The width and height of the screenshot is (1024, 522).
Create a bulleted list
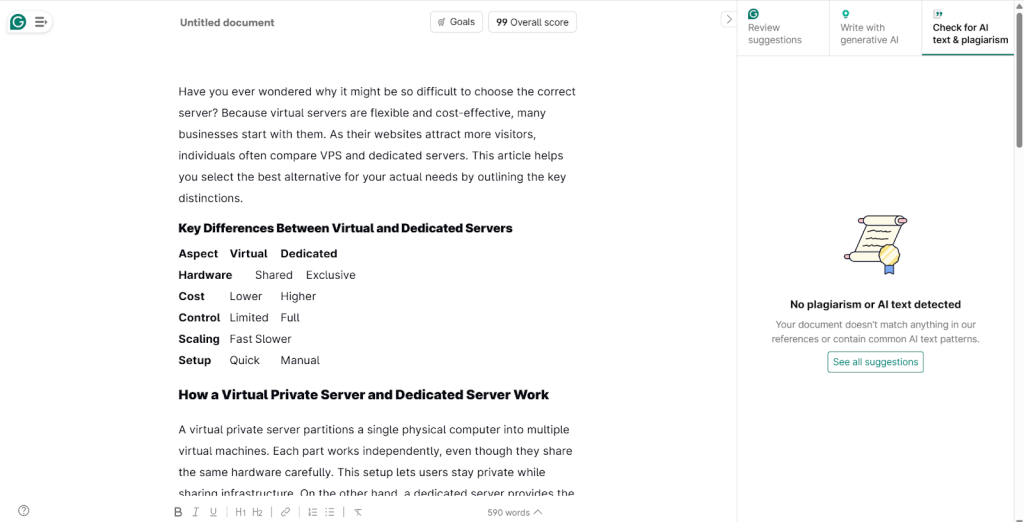pos(330,512)
